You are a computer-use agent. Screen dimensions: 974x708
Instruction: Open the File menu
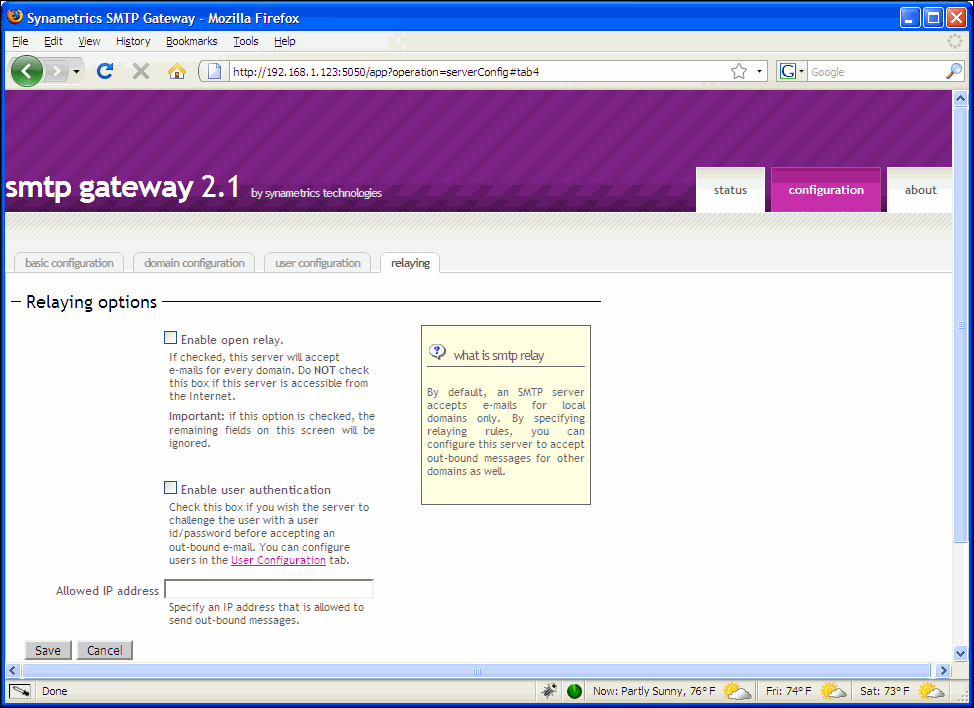point(20,41)
